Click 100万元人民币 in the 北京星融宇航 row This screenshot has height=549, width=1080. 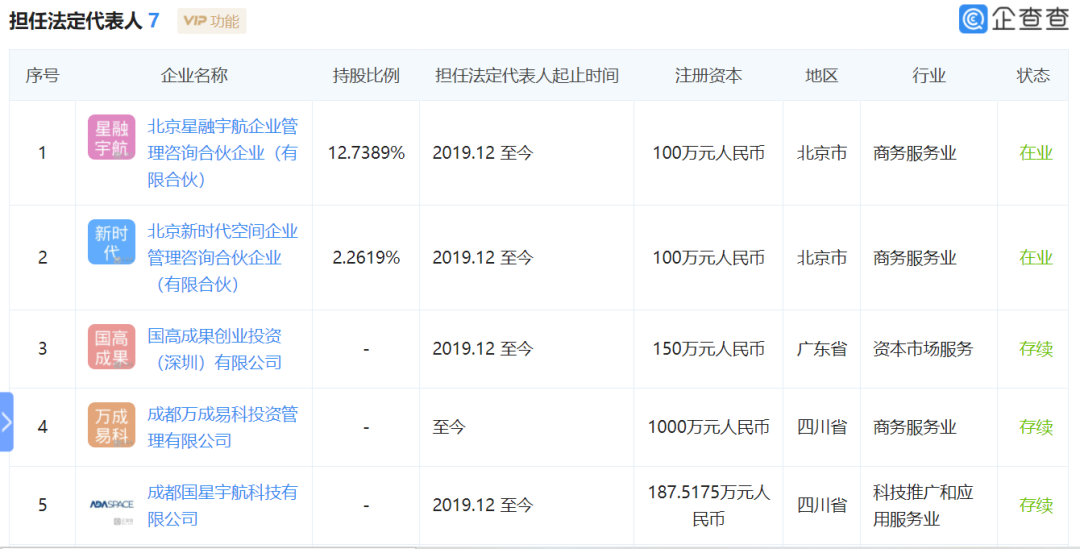click(708, 153)
